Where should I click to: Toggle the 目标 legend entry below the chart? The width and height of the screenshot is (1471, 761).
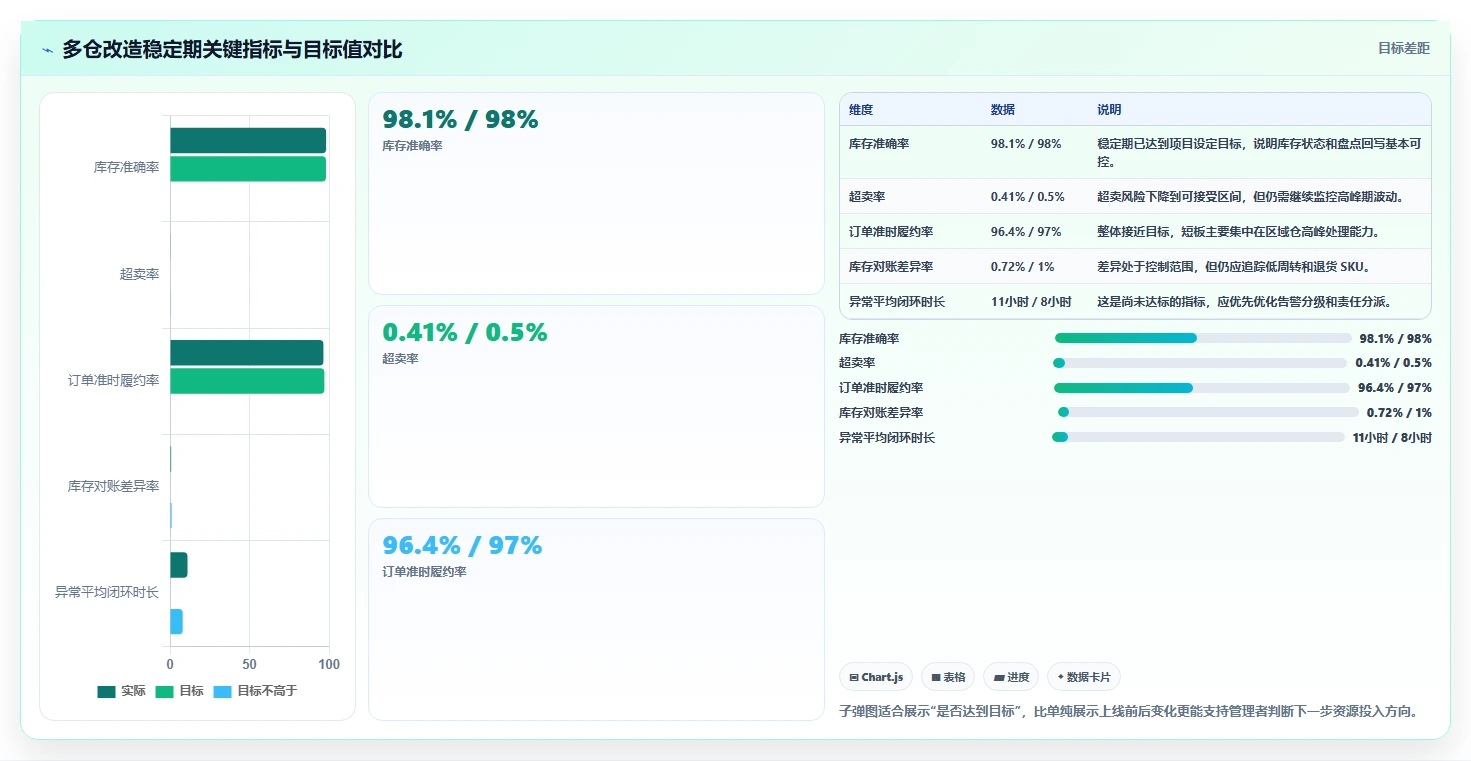[x=179, y=691]
